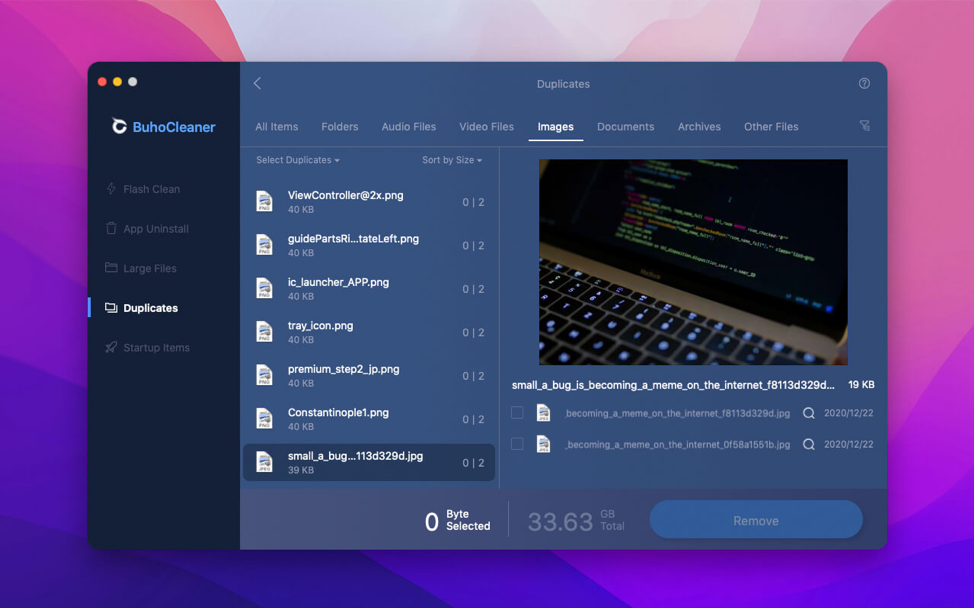The image size is (974, 608).
Task: Reveal the 0f58a1551b.jpg copy with magnifier
Action: click(x=808, y=444)
